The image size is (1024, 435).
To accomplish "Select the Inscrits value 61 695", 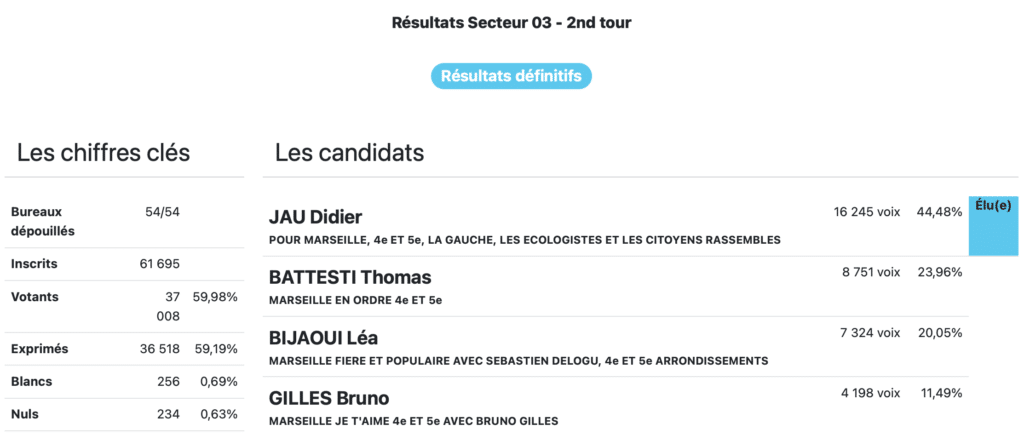I will (x=159, y=264).
